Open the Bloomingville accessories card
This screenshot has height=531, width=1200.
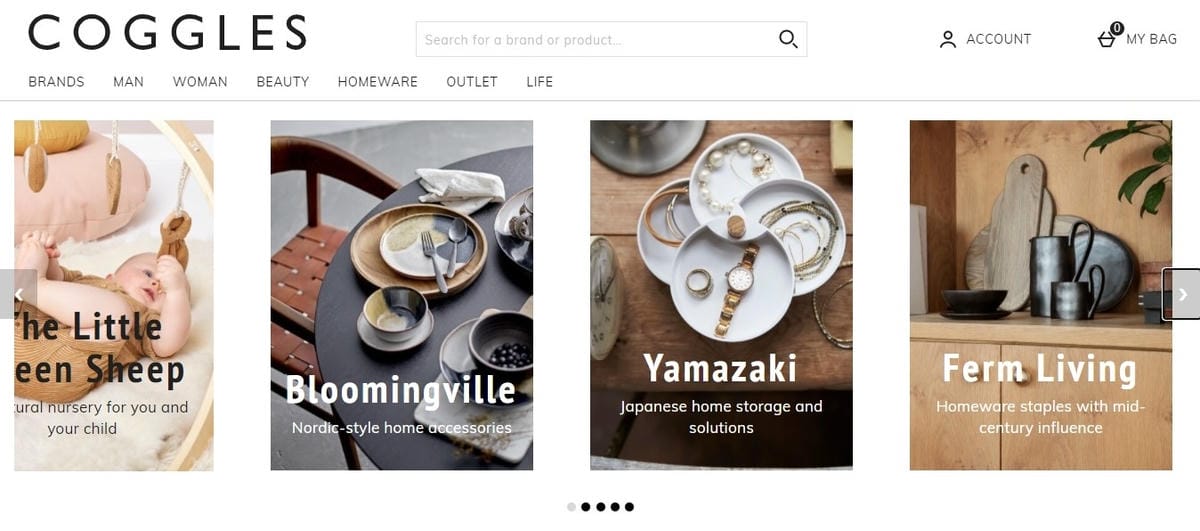coord(401,295)
